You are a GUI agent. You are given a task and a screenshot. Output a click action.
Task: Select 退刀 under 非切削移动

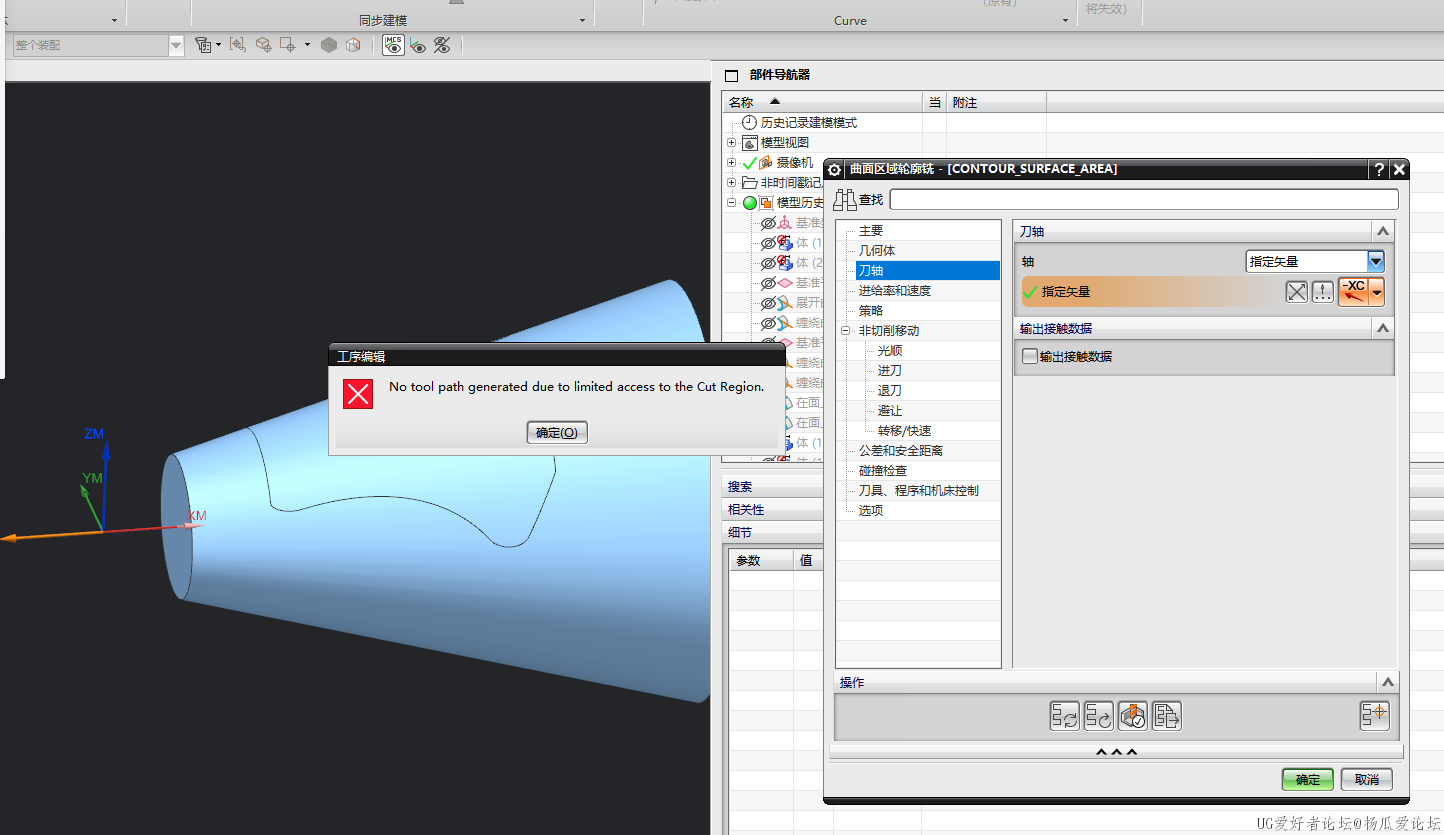[890, 391]
